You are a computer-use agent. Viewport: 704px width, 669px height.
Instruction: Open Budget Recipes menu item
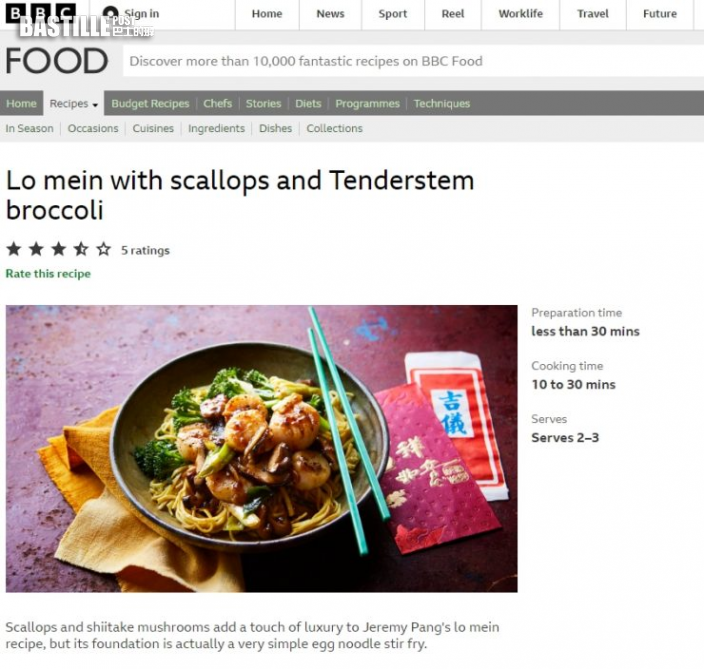pyautogui.click(x=150, y=104)
